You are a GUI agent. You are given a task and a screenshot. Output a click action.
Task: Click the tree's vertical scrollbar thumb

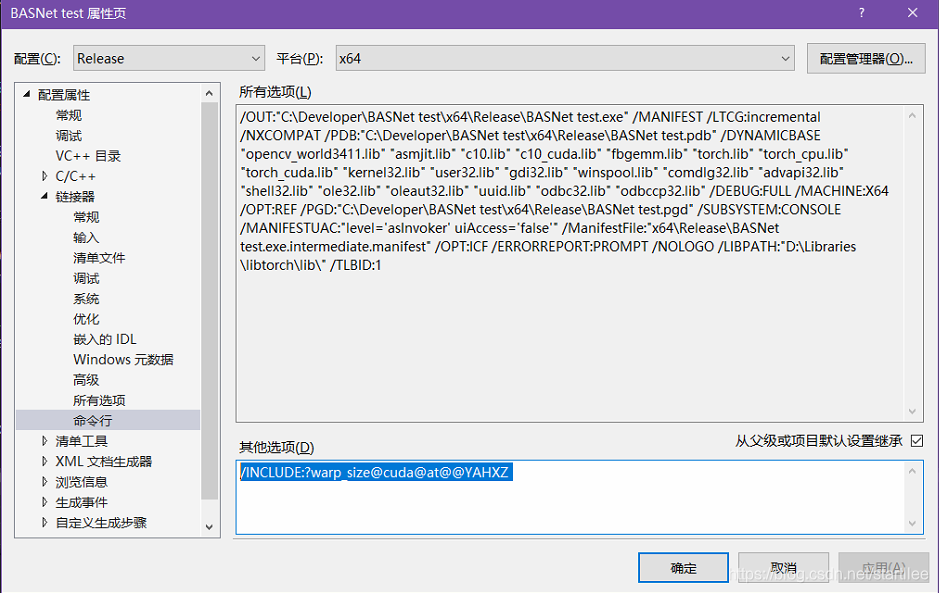point(209,301)
